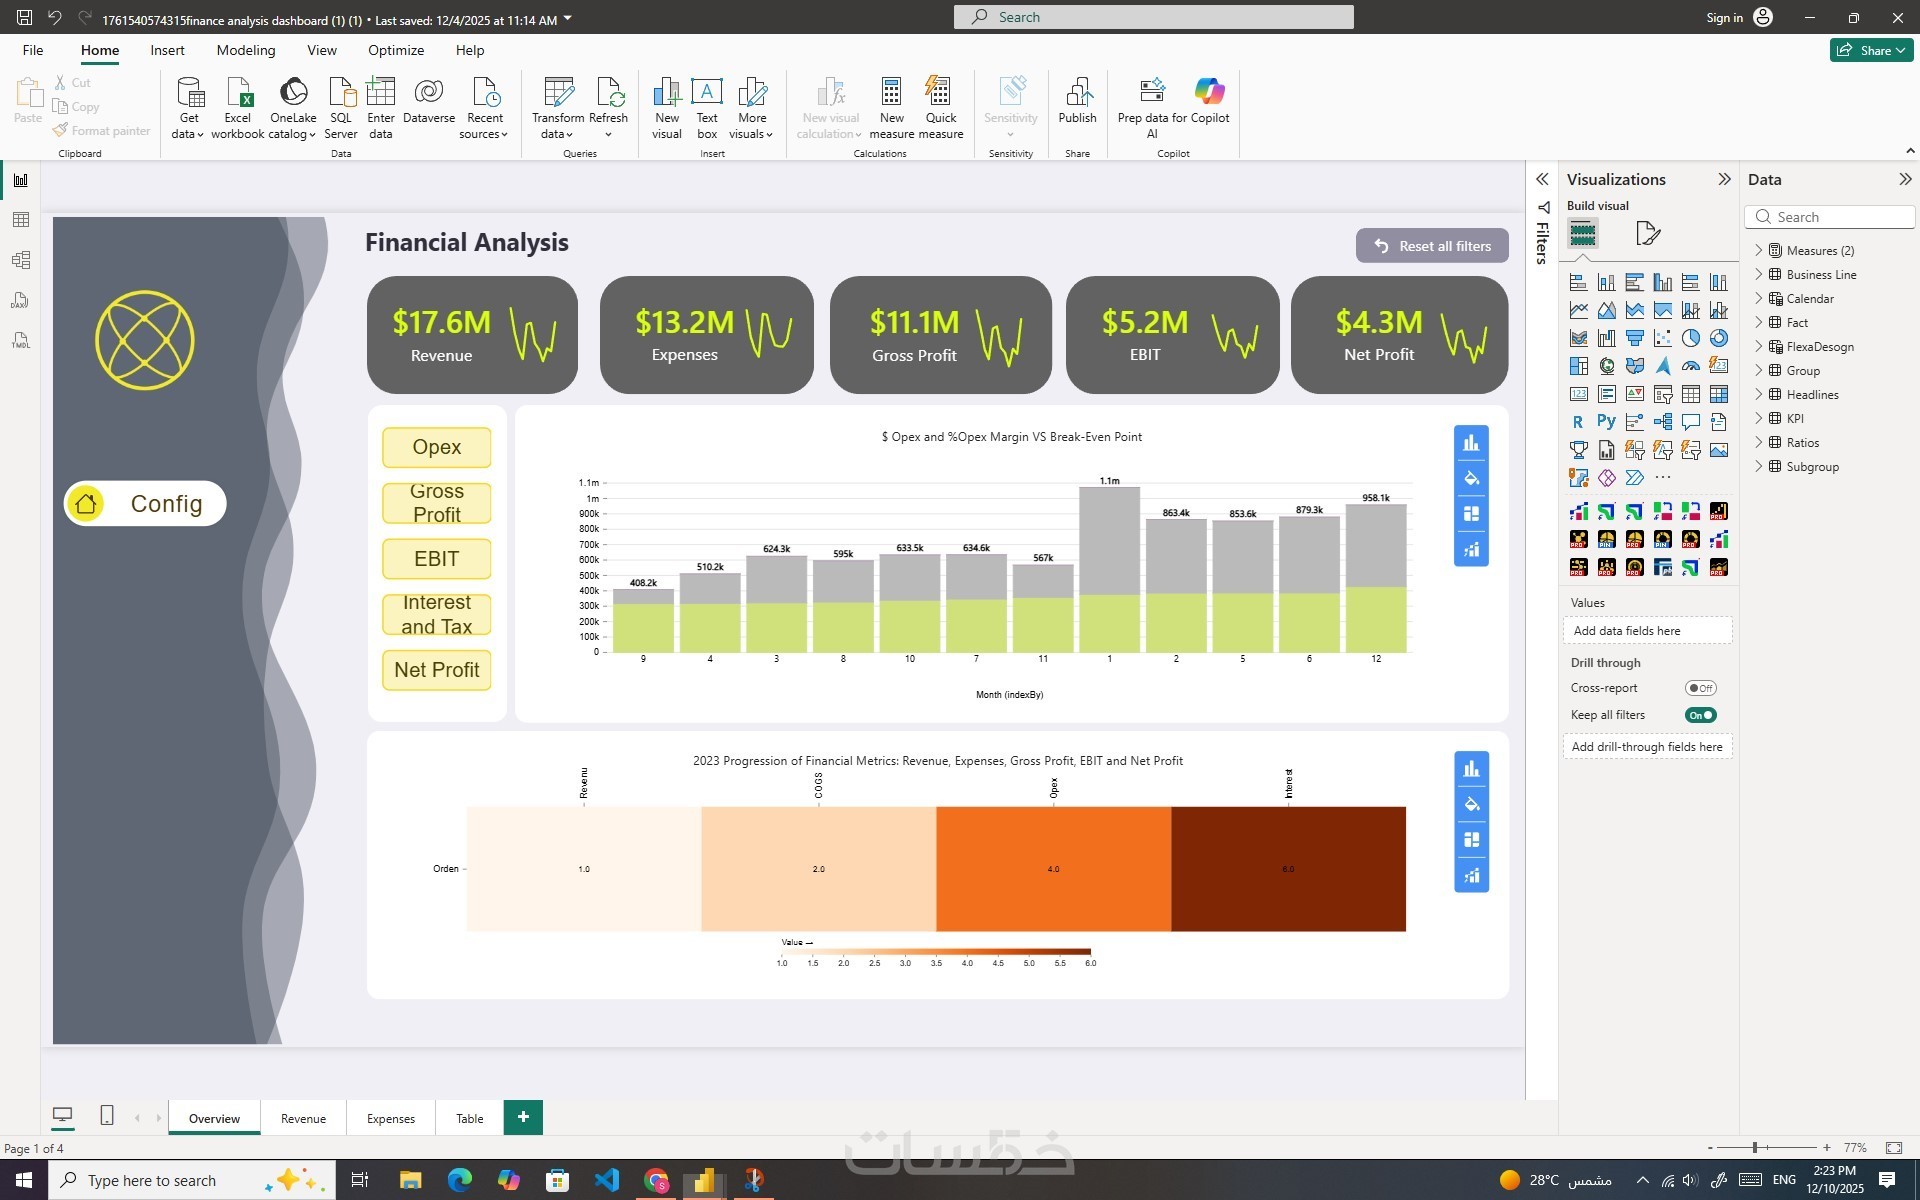Screen dimensions: 1920x1200
Task: Open the Model view sidebar icon
Action: click(20, 260)
